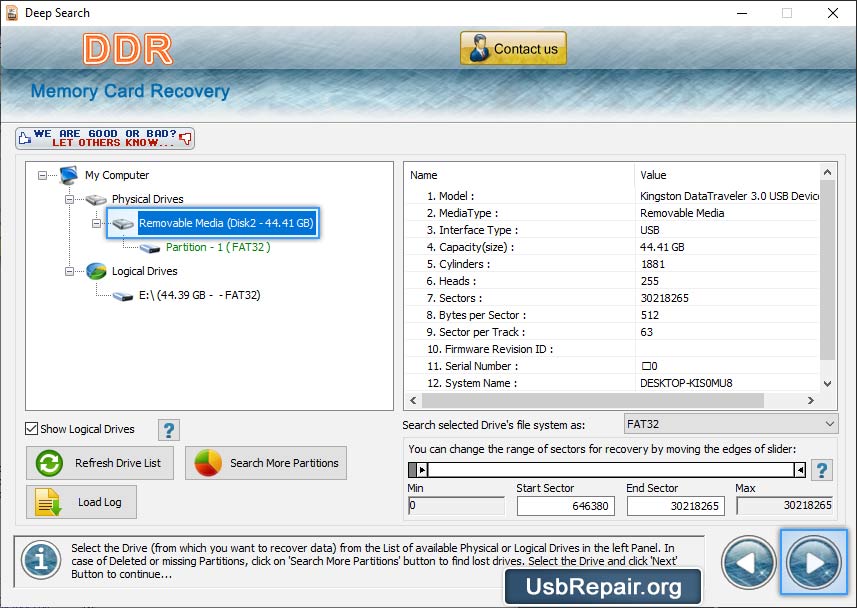Collapse the My Computer tree node

point(42,176)
